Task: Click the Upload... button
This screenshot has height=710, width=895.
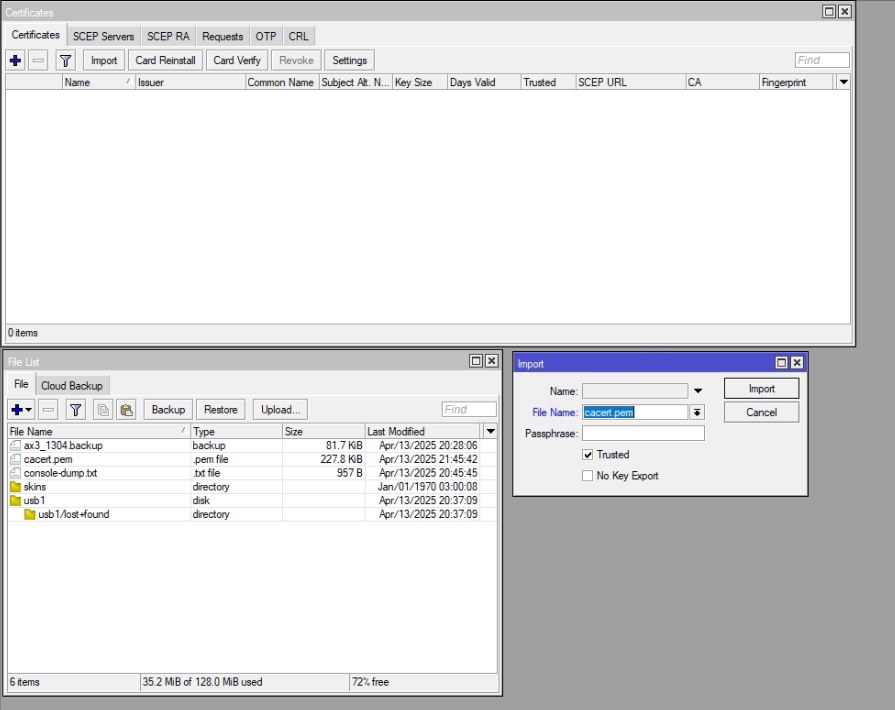Action: tap(280, 409)
